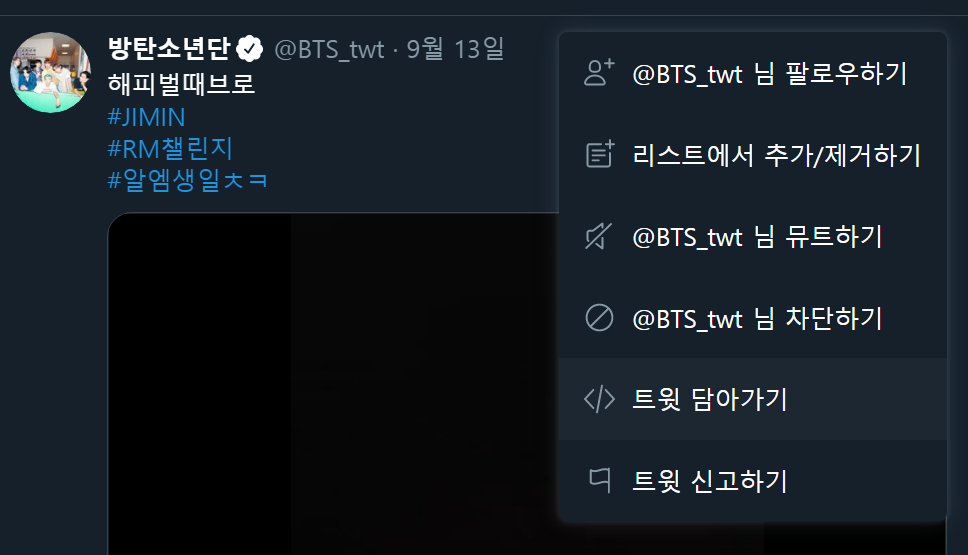This screenshot has height=555, width=968.
Task: Select '@BTS_twt 님 뮤트하기' option
Action: click(x=753, y=236)
